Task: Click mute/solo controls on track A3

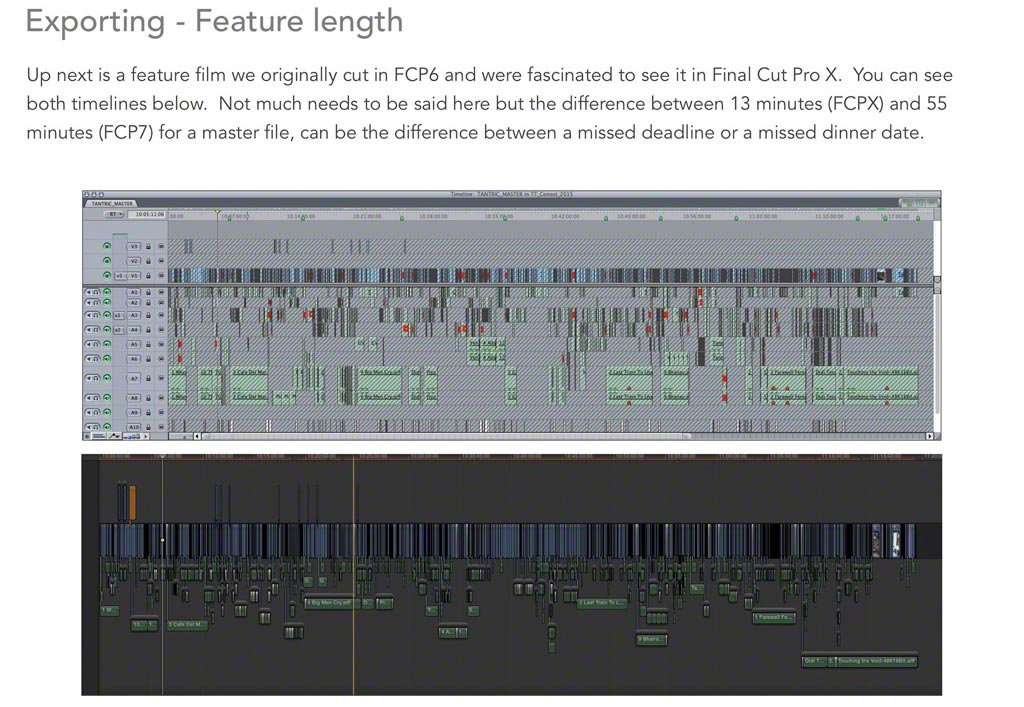Action: click(x=92, y=315)
